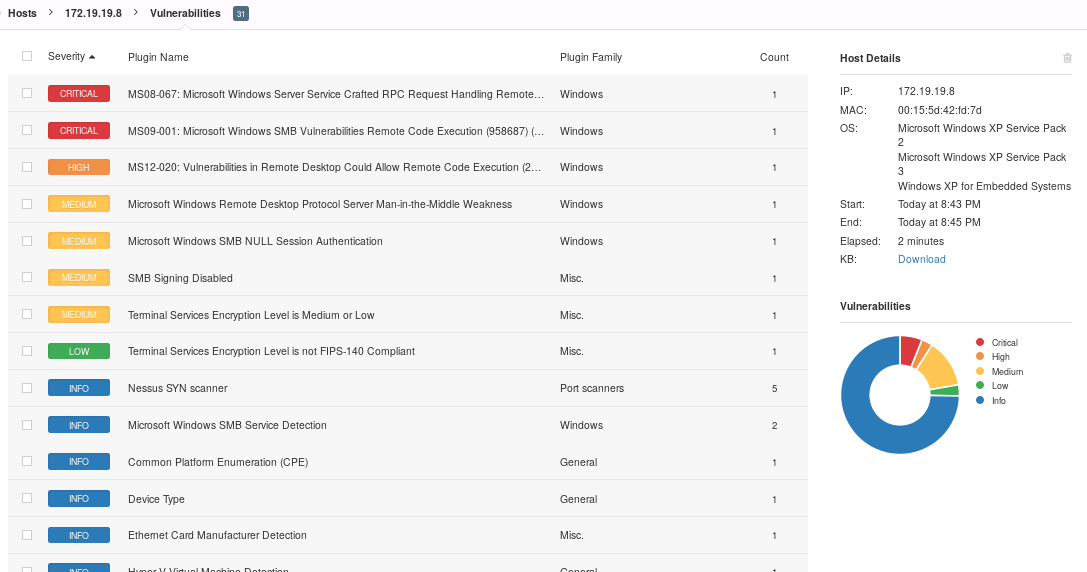The image size is (1087, 572).
Task: Sort by Severity column arrow
Action: (92, 57)
